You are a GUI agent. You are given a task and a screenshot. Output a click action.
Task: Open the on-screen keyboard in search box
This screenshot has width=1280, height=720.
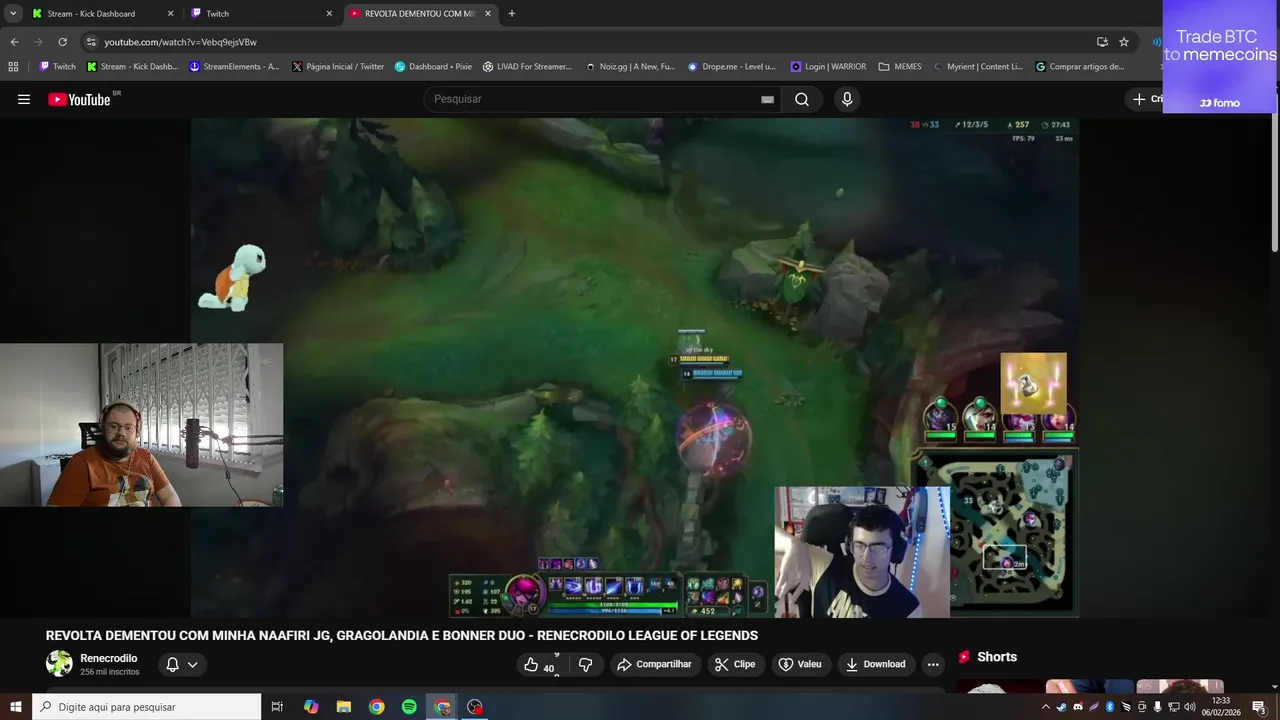pyautogui.click(x=767, y=99)
